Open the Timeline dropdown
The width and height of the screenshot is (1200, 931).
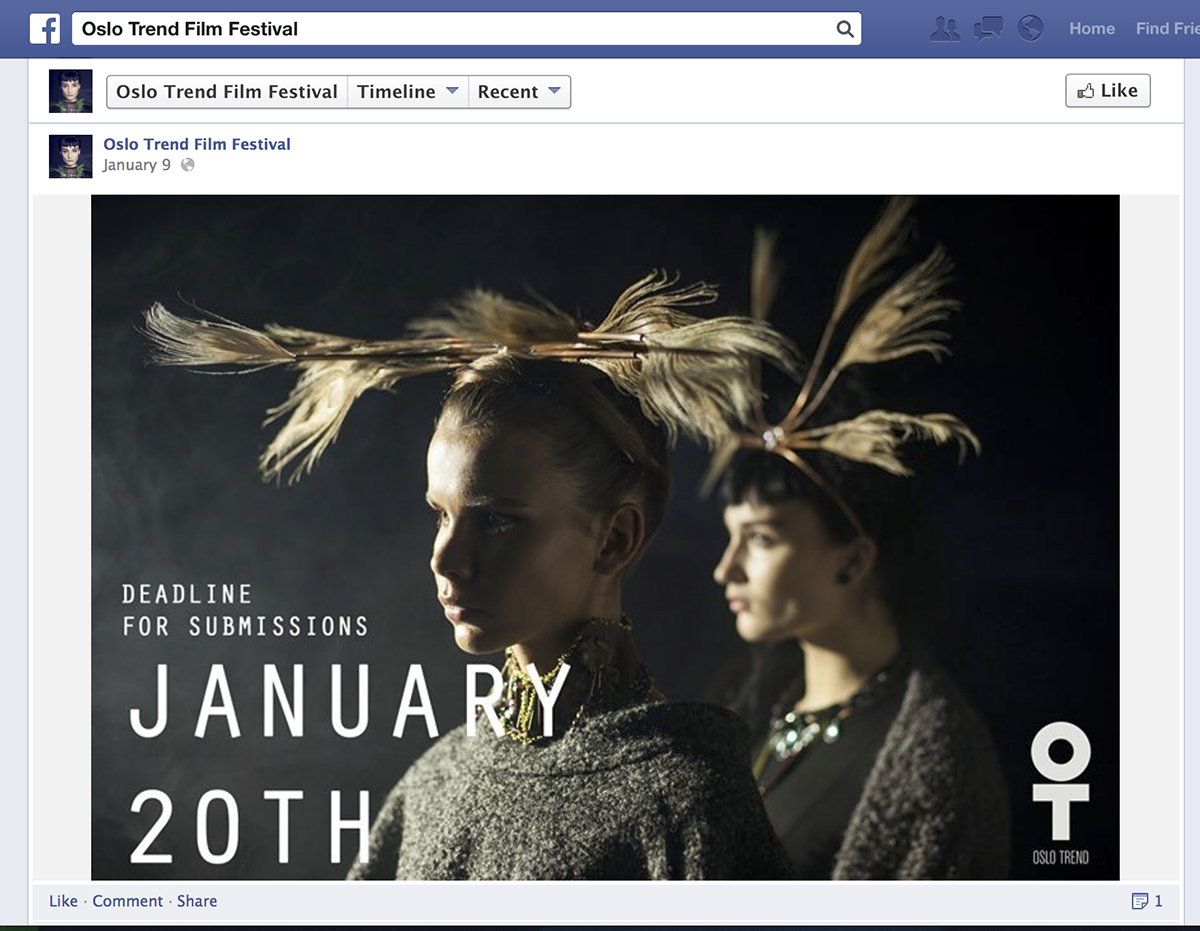pos(408,91)
